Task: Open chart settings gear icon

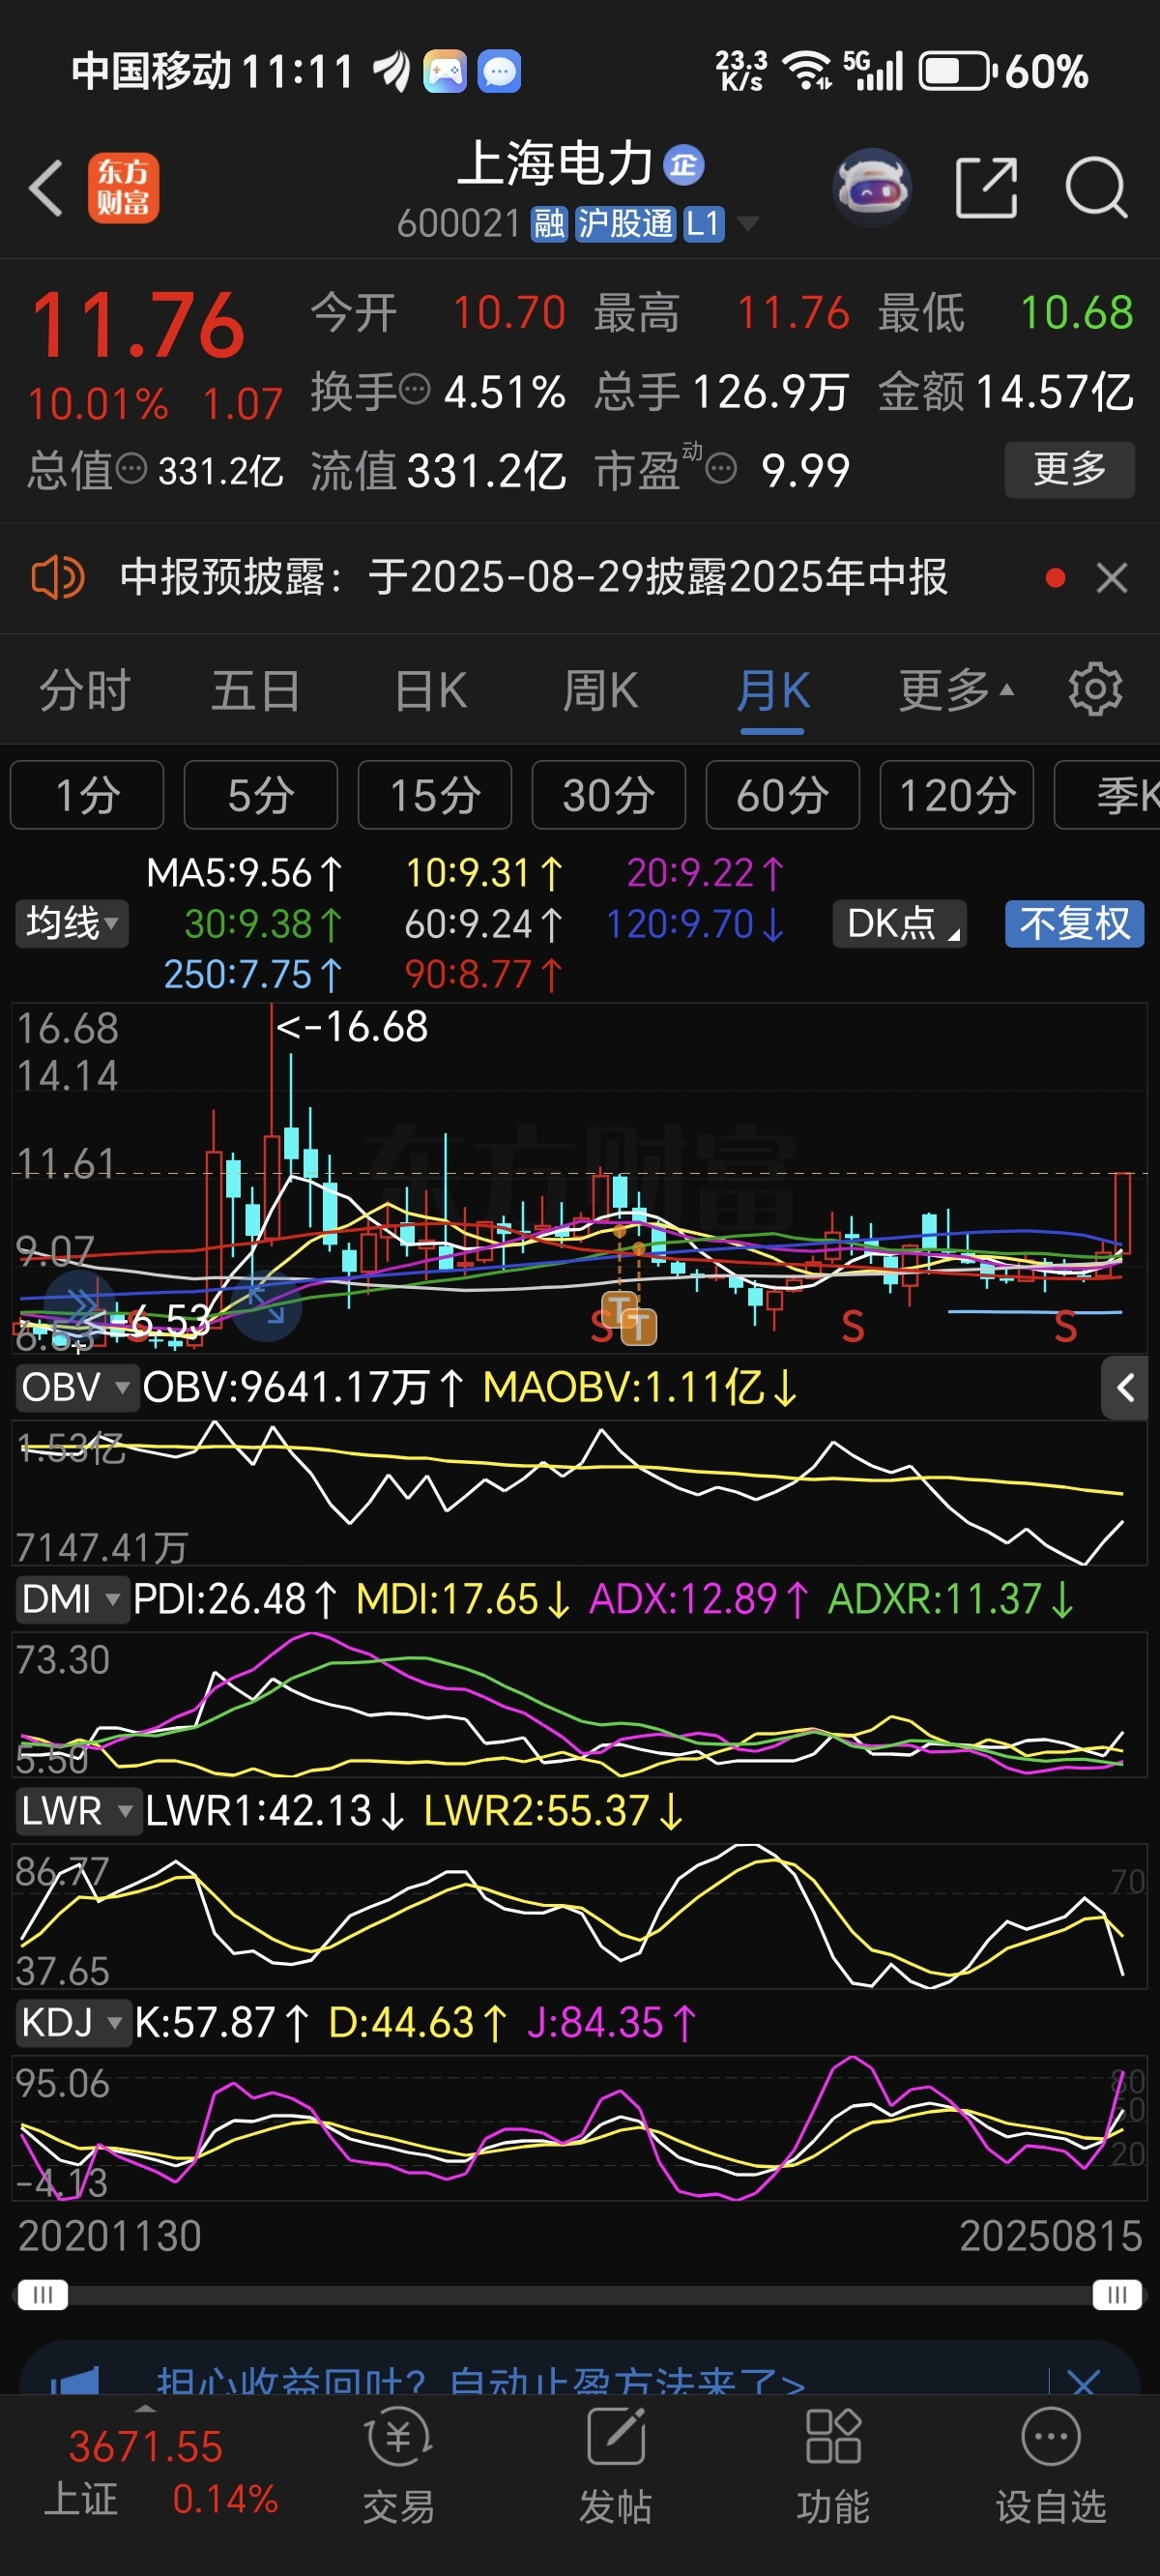Action: point(1095,689)
